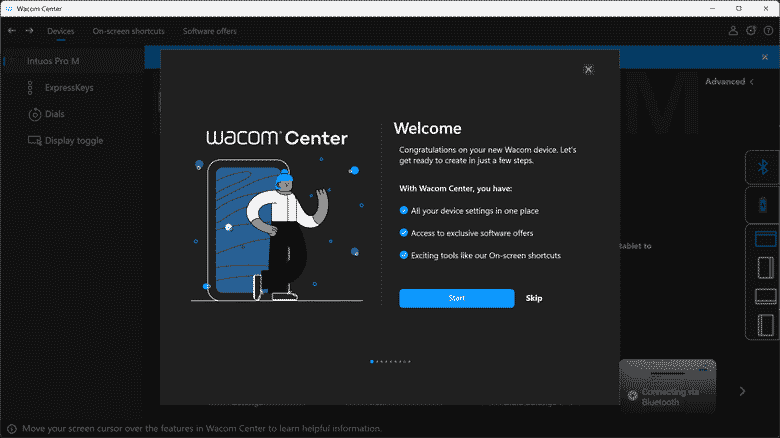Select the highlighted blue landscape orientation icon
This screenshot has height=438, width=780.
tap(766, 239)
